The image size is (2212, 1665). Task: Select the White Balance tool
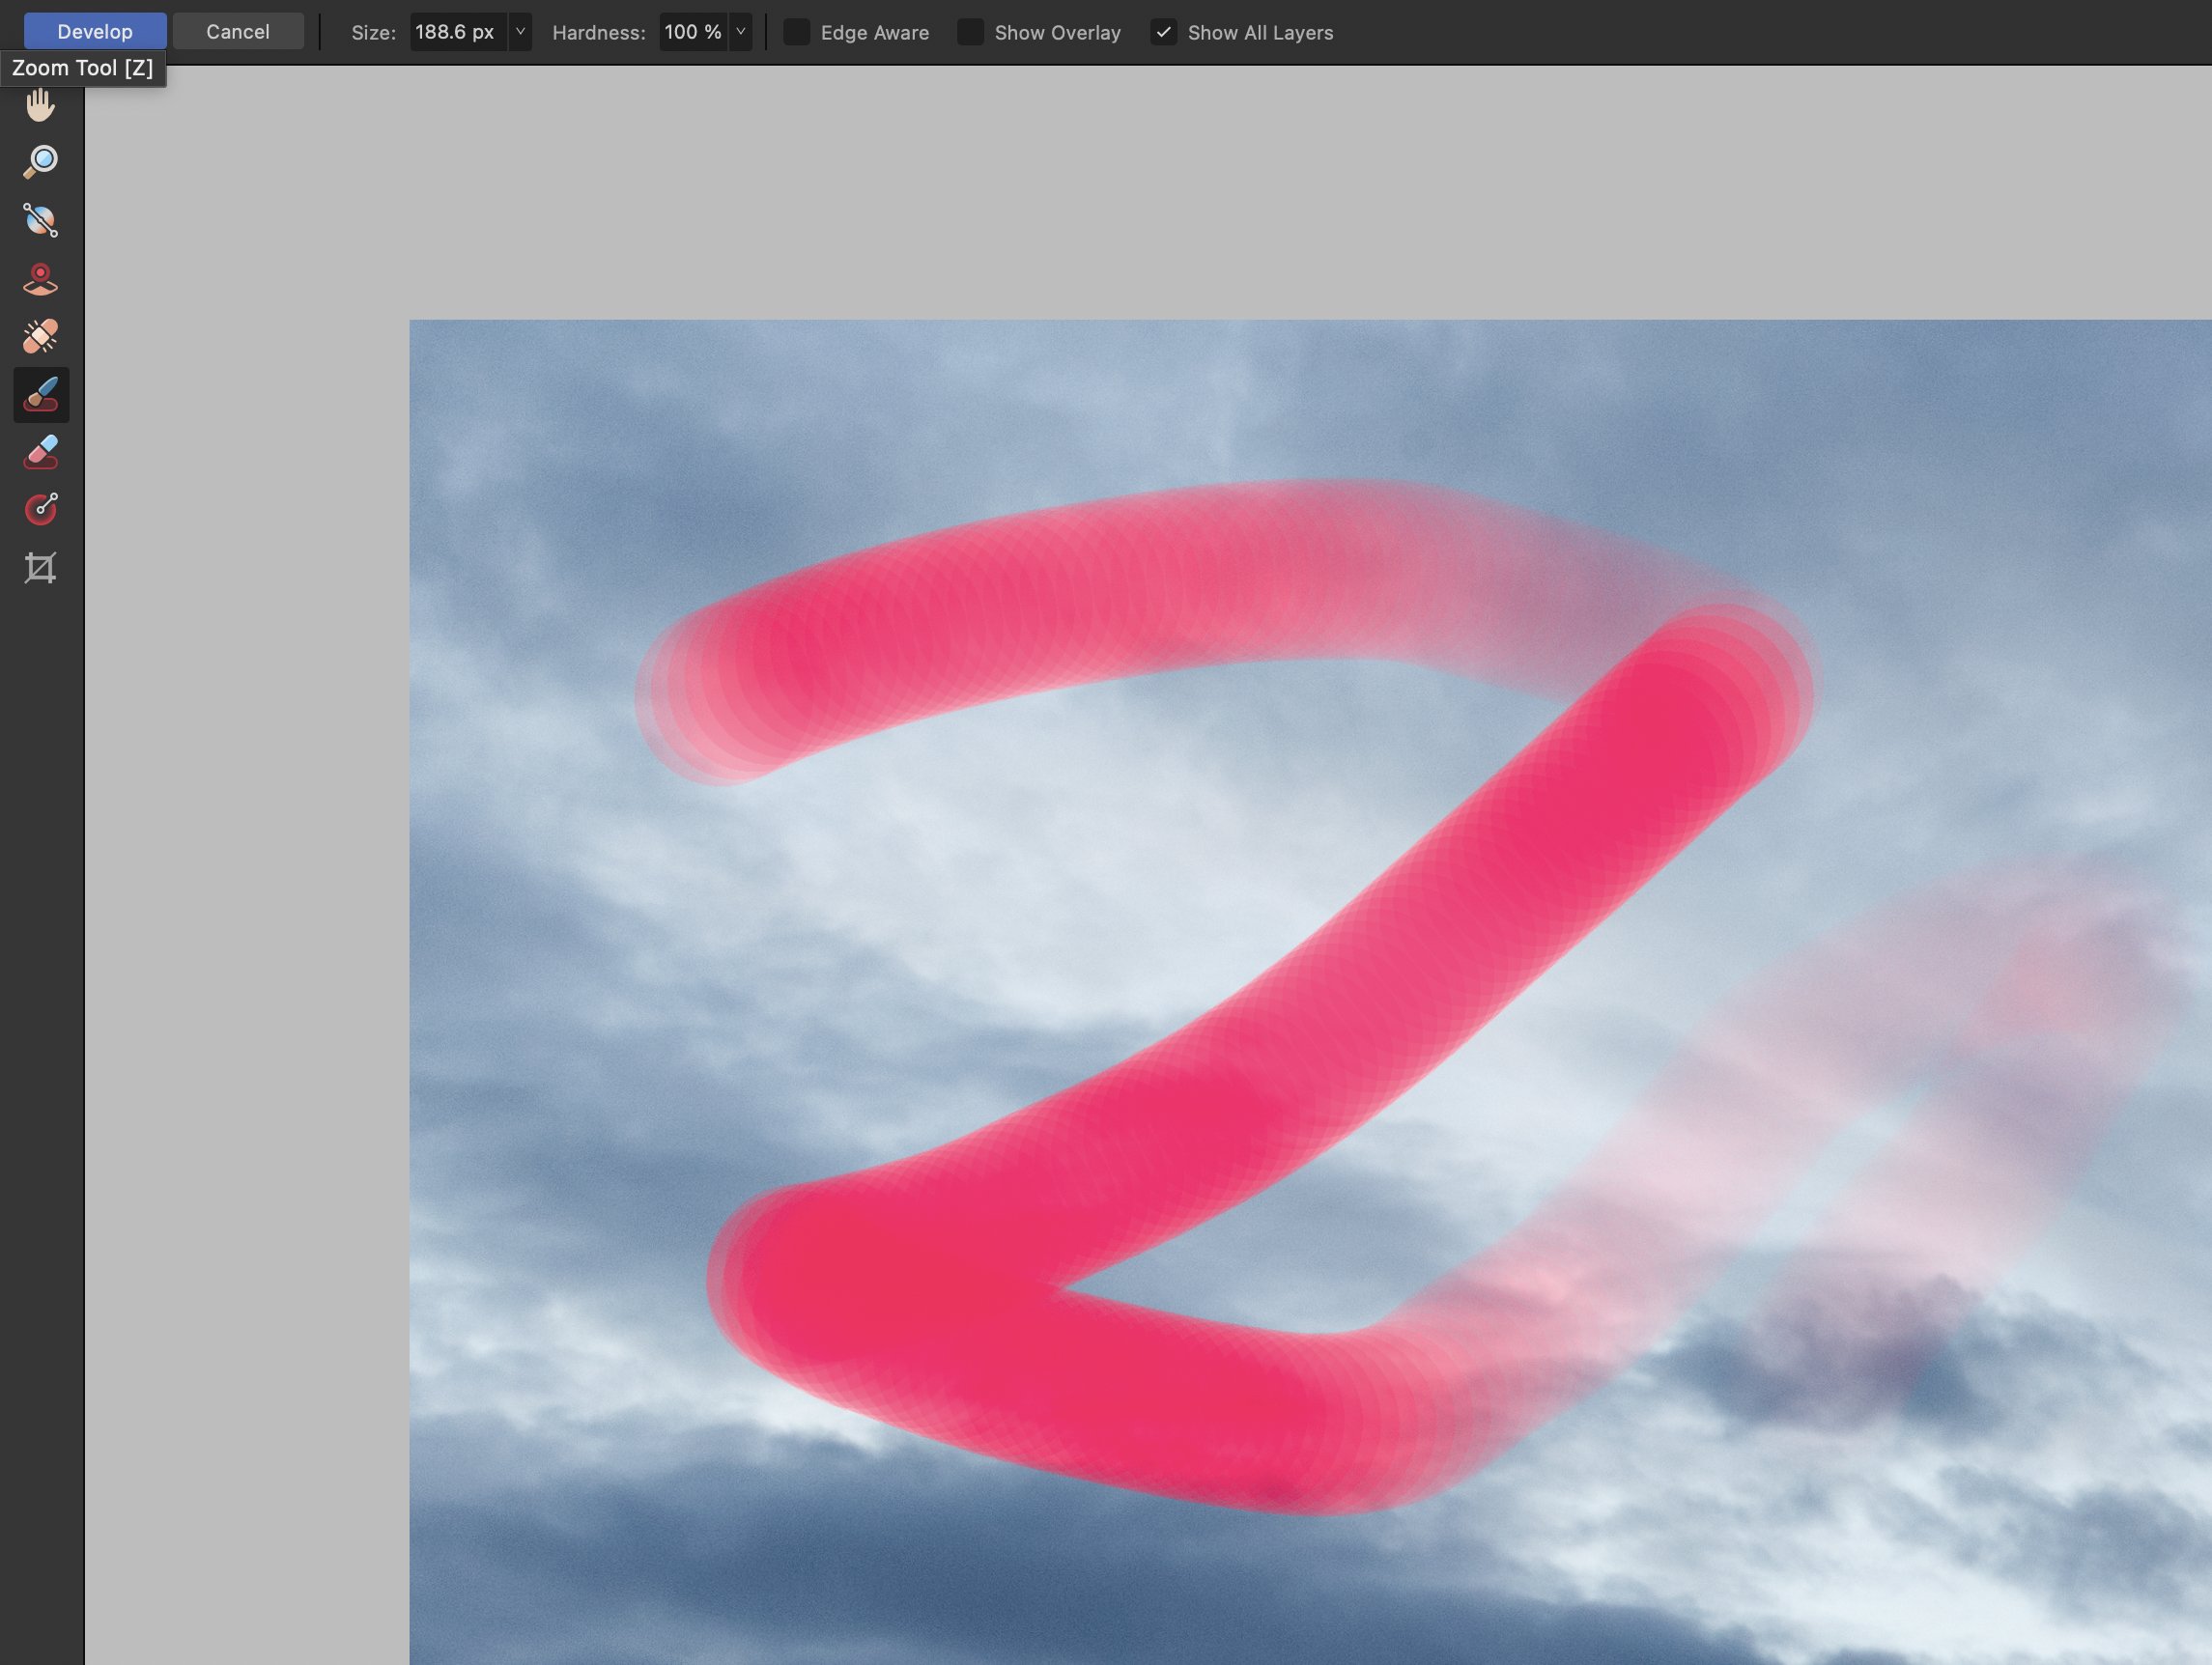(x=40, y=220)
